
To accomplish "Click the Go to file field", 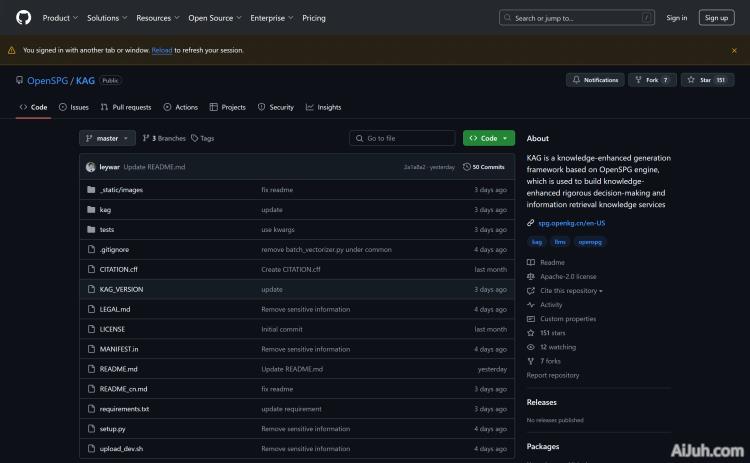I will tap(402, 138).
